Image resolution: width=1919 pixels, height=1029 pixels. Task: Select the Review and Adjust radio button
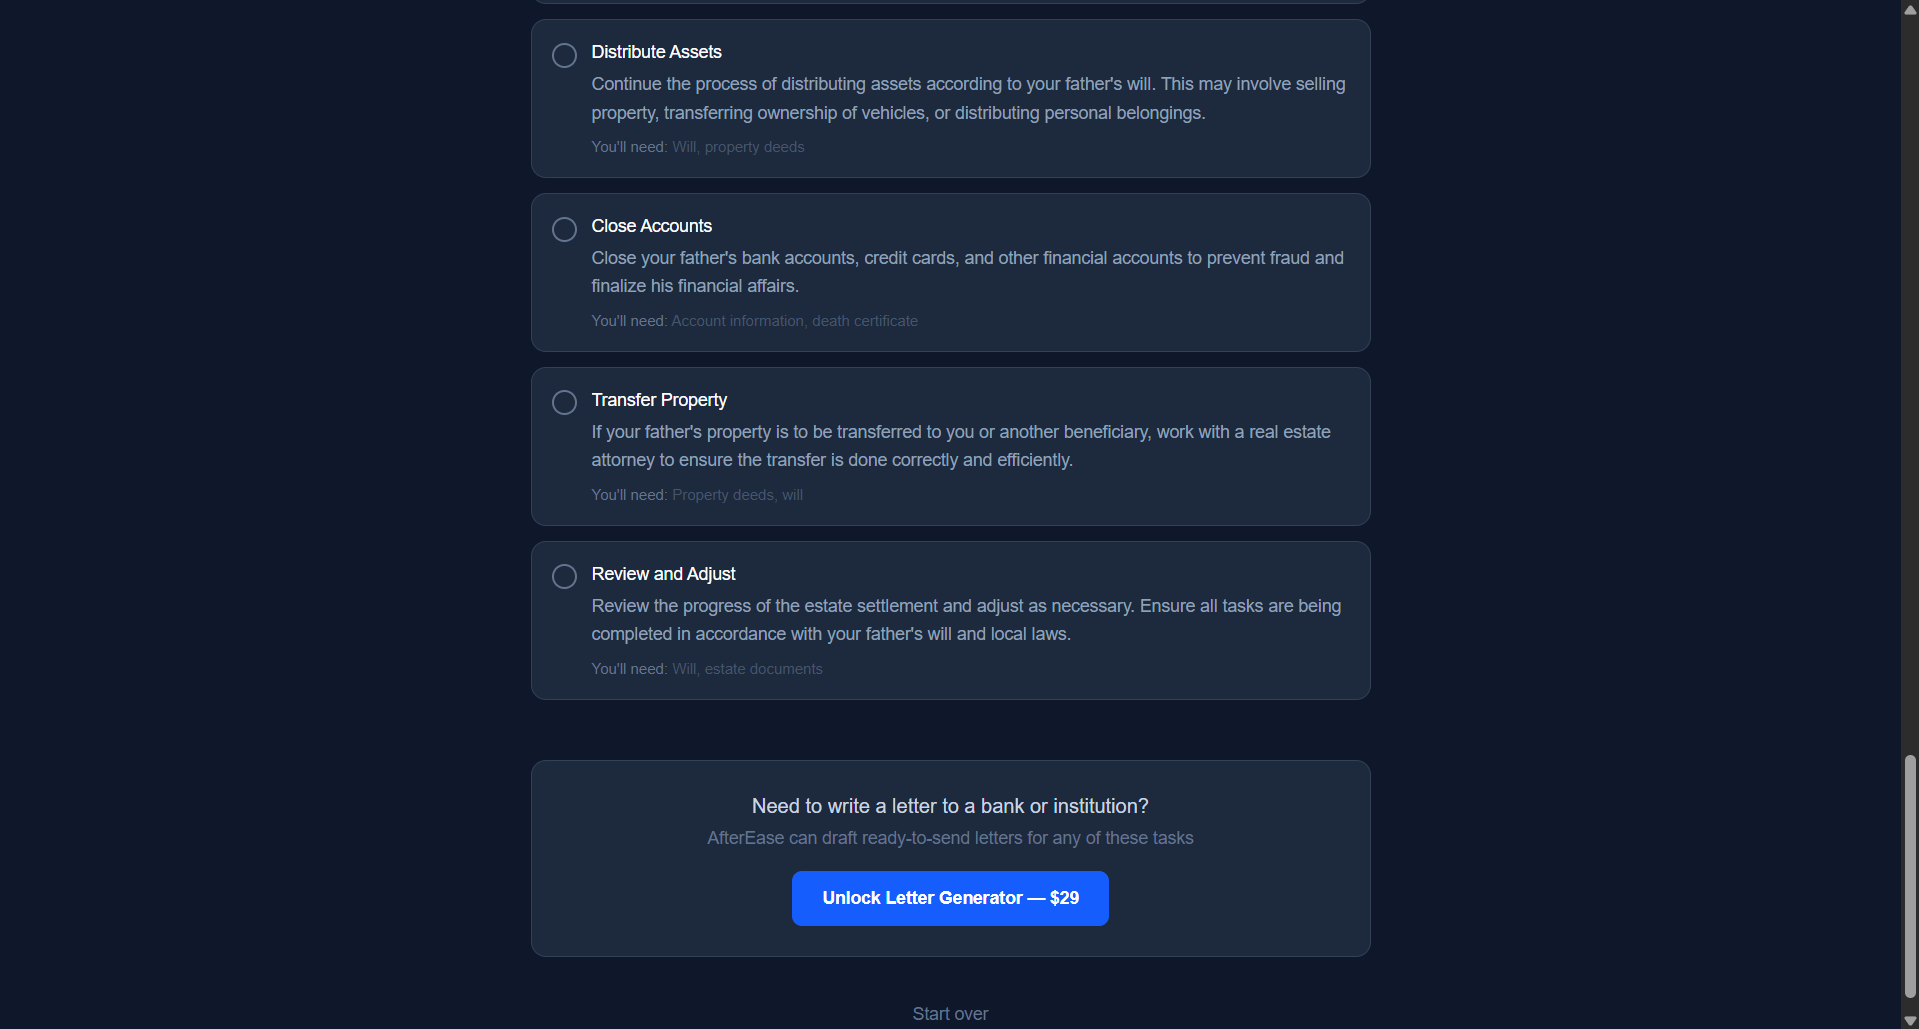coord(563,576)
